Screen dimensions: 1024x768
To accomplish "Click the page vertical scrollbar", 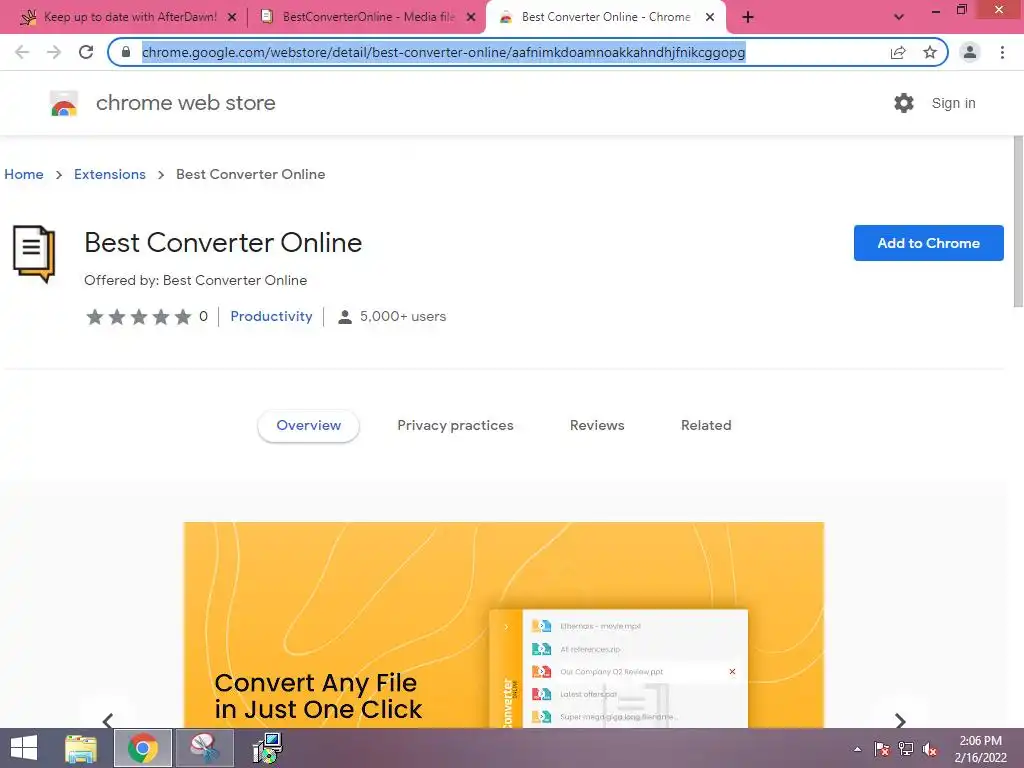I will click(x=1018, y=222).
